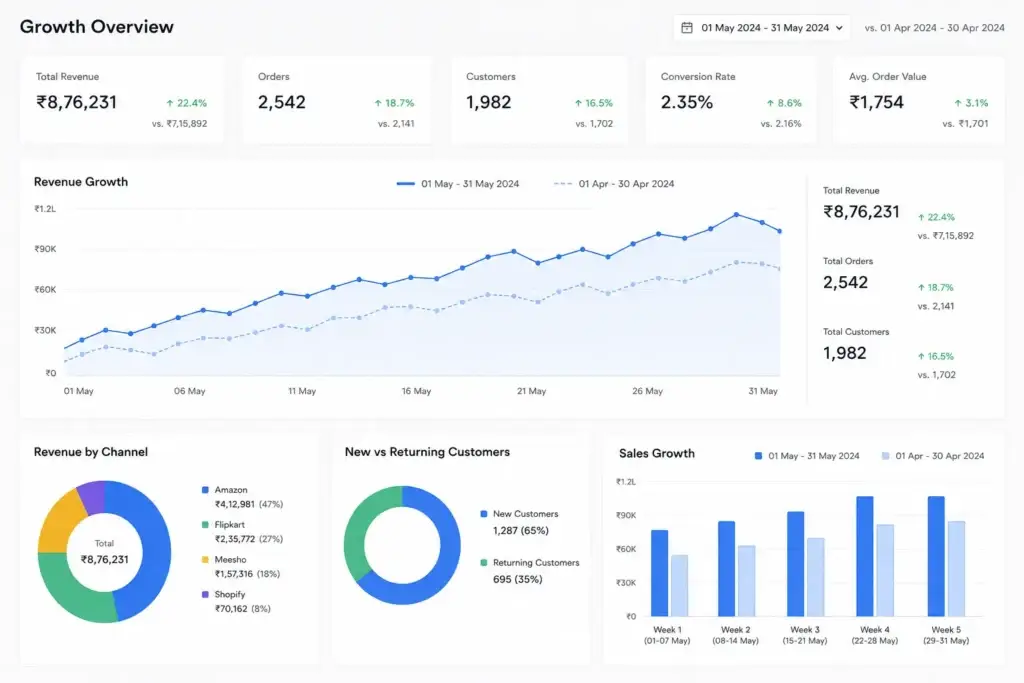Click the last May data point at 31 May
This screenshot has width=1024, height=683.
click(780, 231)
